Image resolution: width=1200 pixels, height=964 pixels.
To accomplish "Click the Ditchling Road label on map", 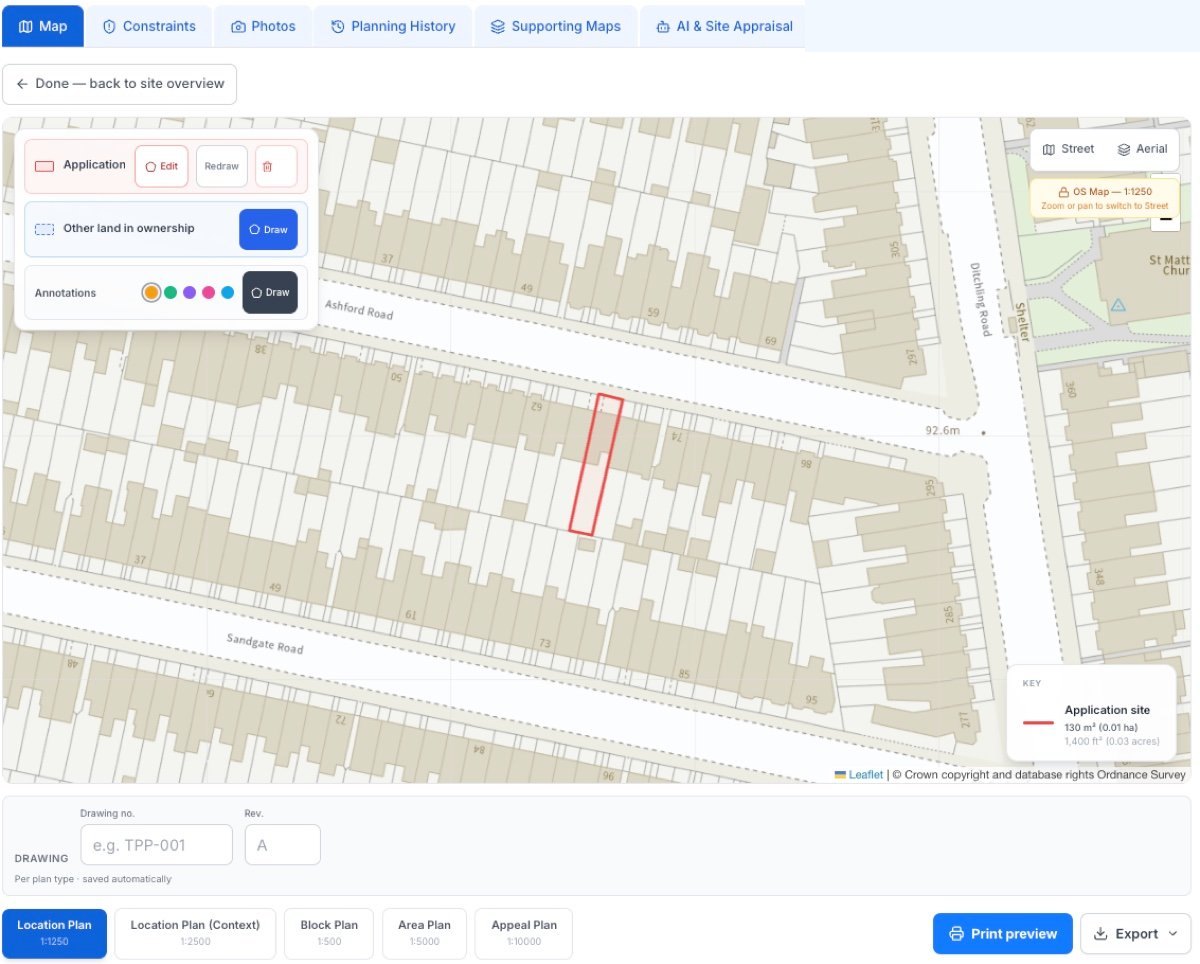I will pos(980,299).
